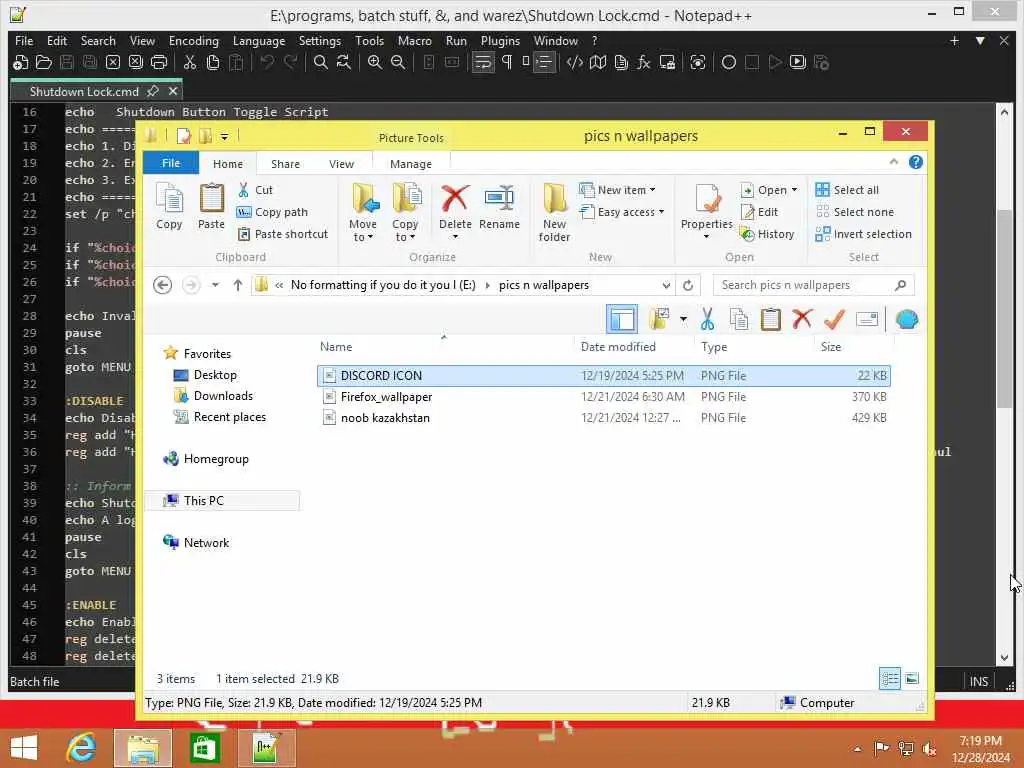Open Notepad++ Language menu
Screen dimensions: 1024x768
[259, 40]
